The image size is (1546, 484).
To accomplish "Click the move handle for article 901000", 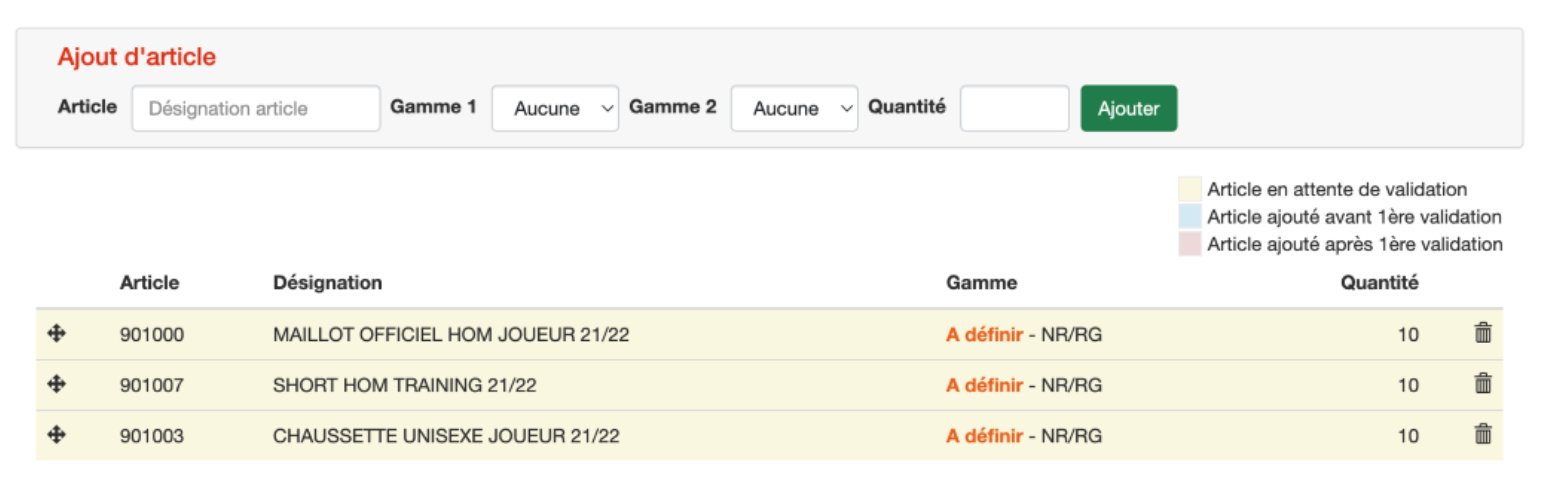I will click(57, 334).
